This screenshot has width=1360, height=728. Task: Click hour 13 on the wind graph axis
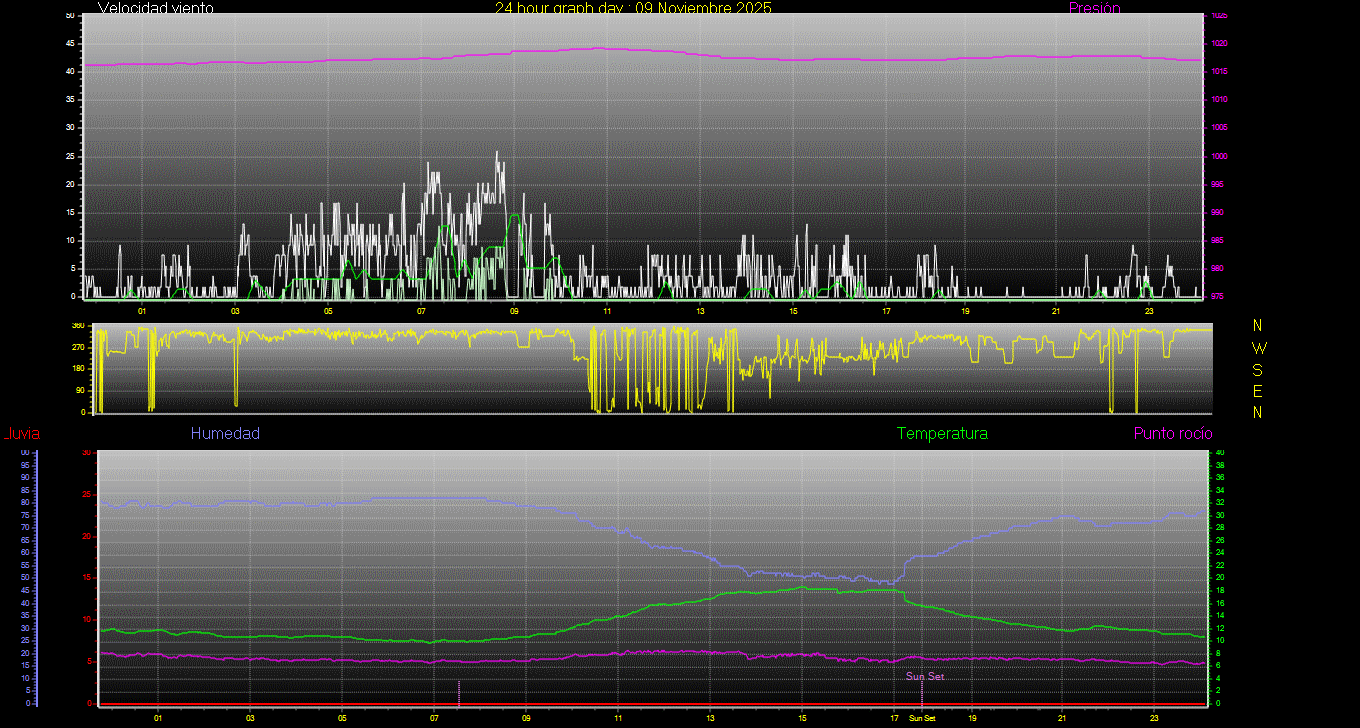[700, 311]
